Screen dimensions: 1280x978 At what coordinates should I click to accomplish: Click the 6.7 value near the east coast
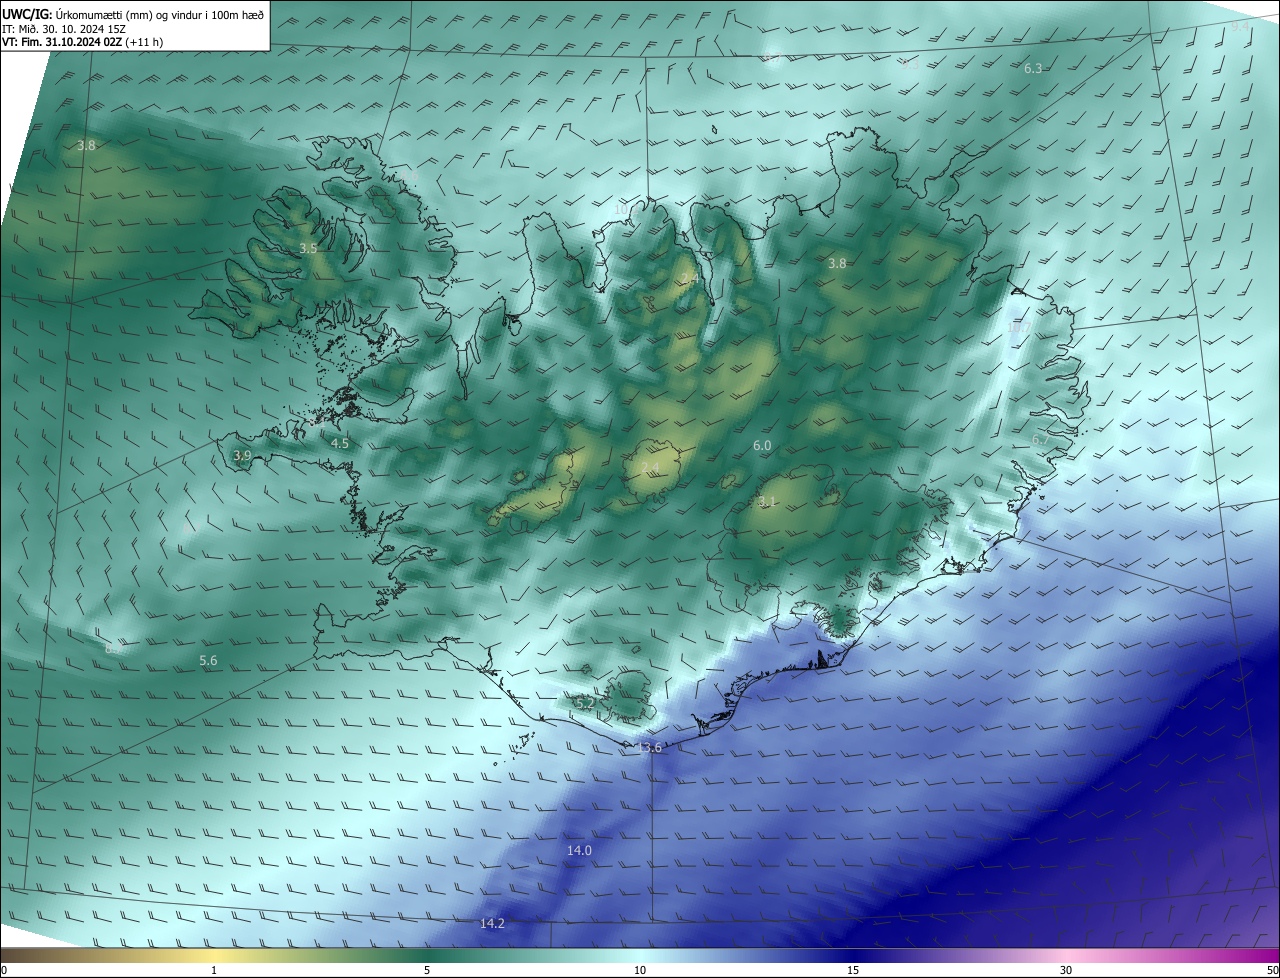point(1041,439)
